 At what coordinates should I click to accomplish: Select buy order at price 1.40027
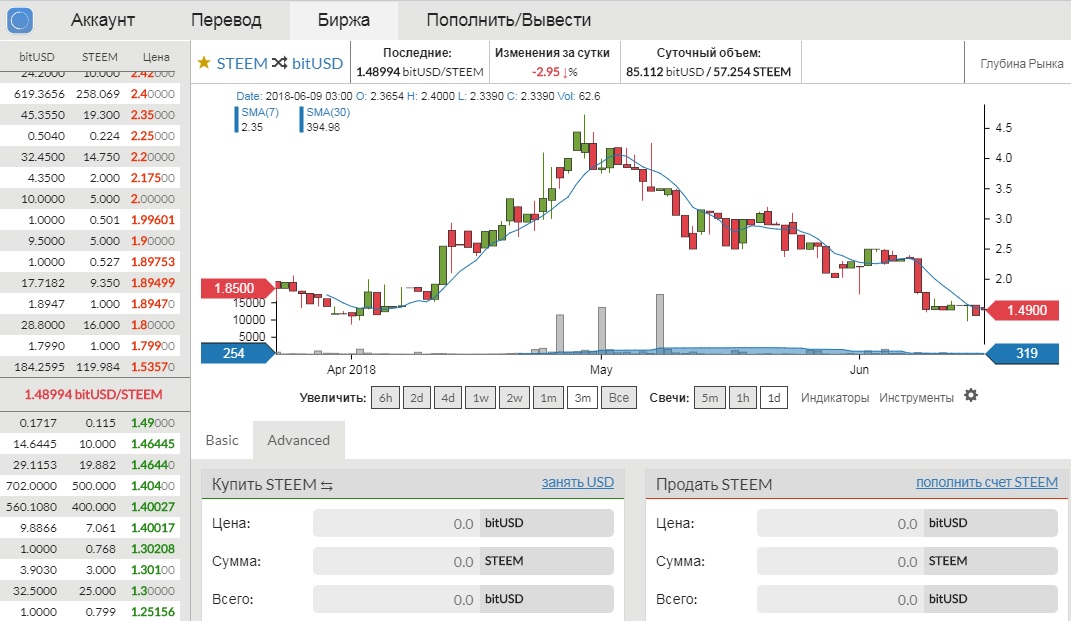tap(90, 507)
